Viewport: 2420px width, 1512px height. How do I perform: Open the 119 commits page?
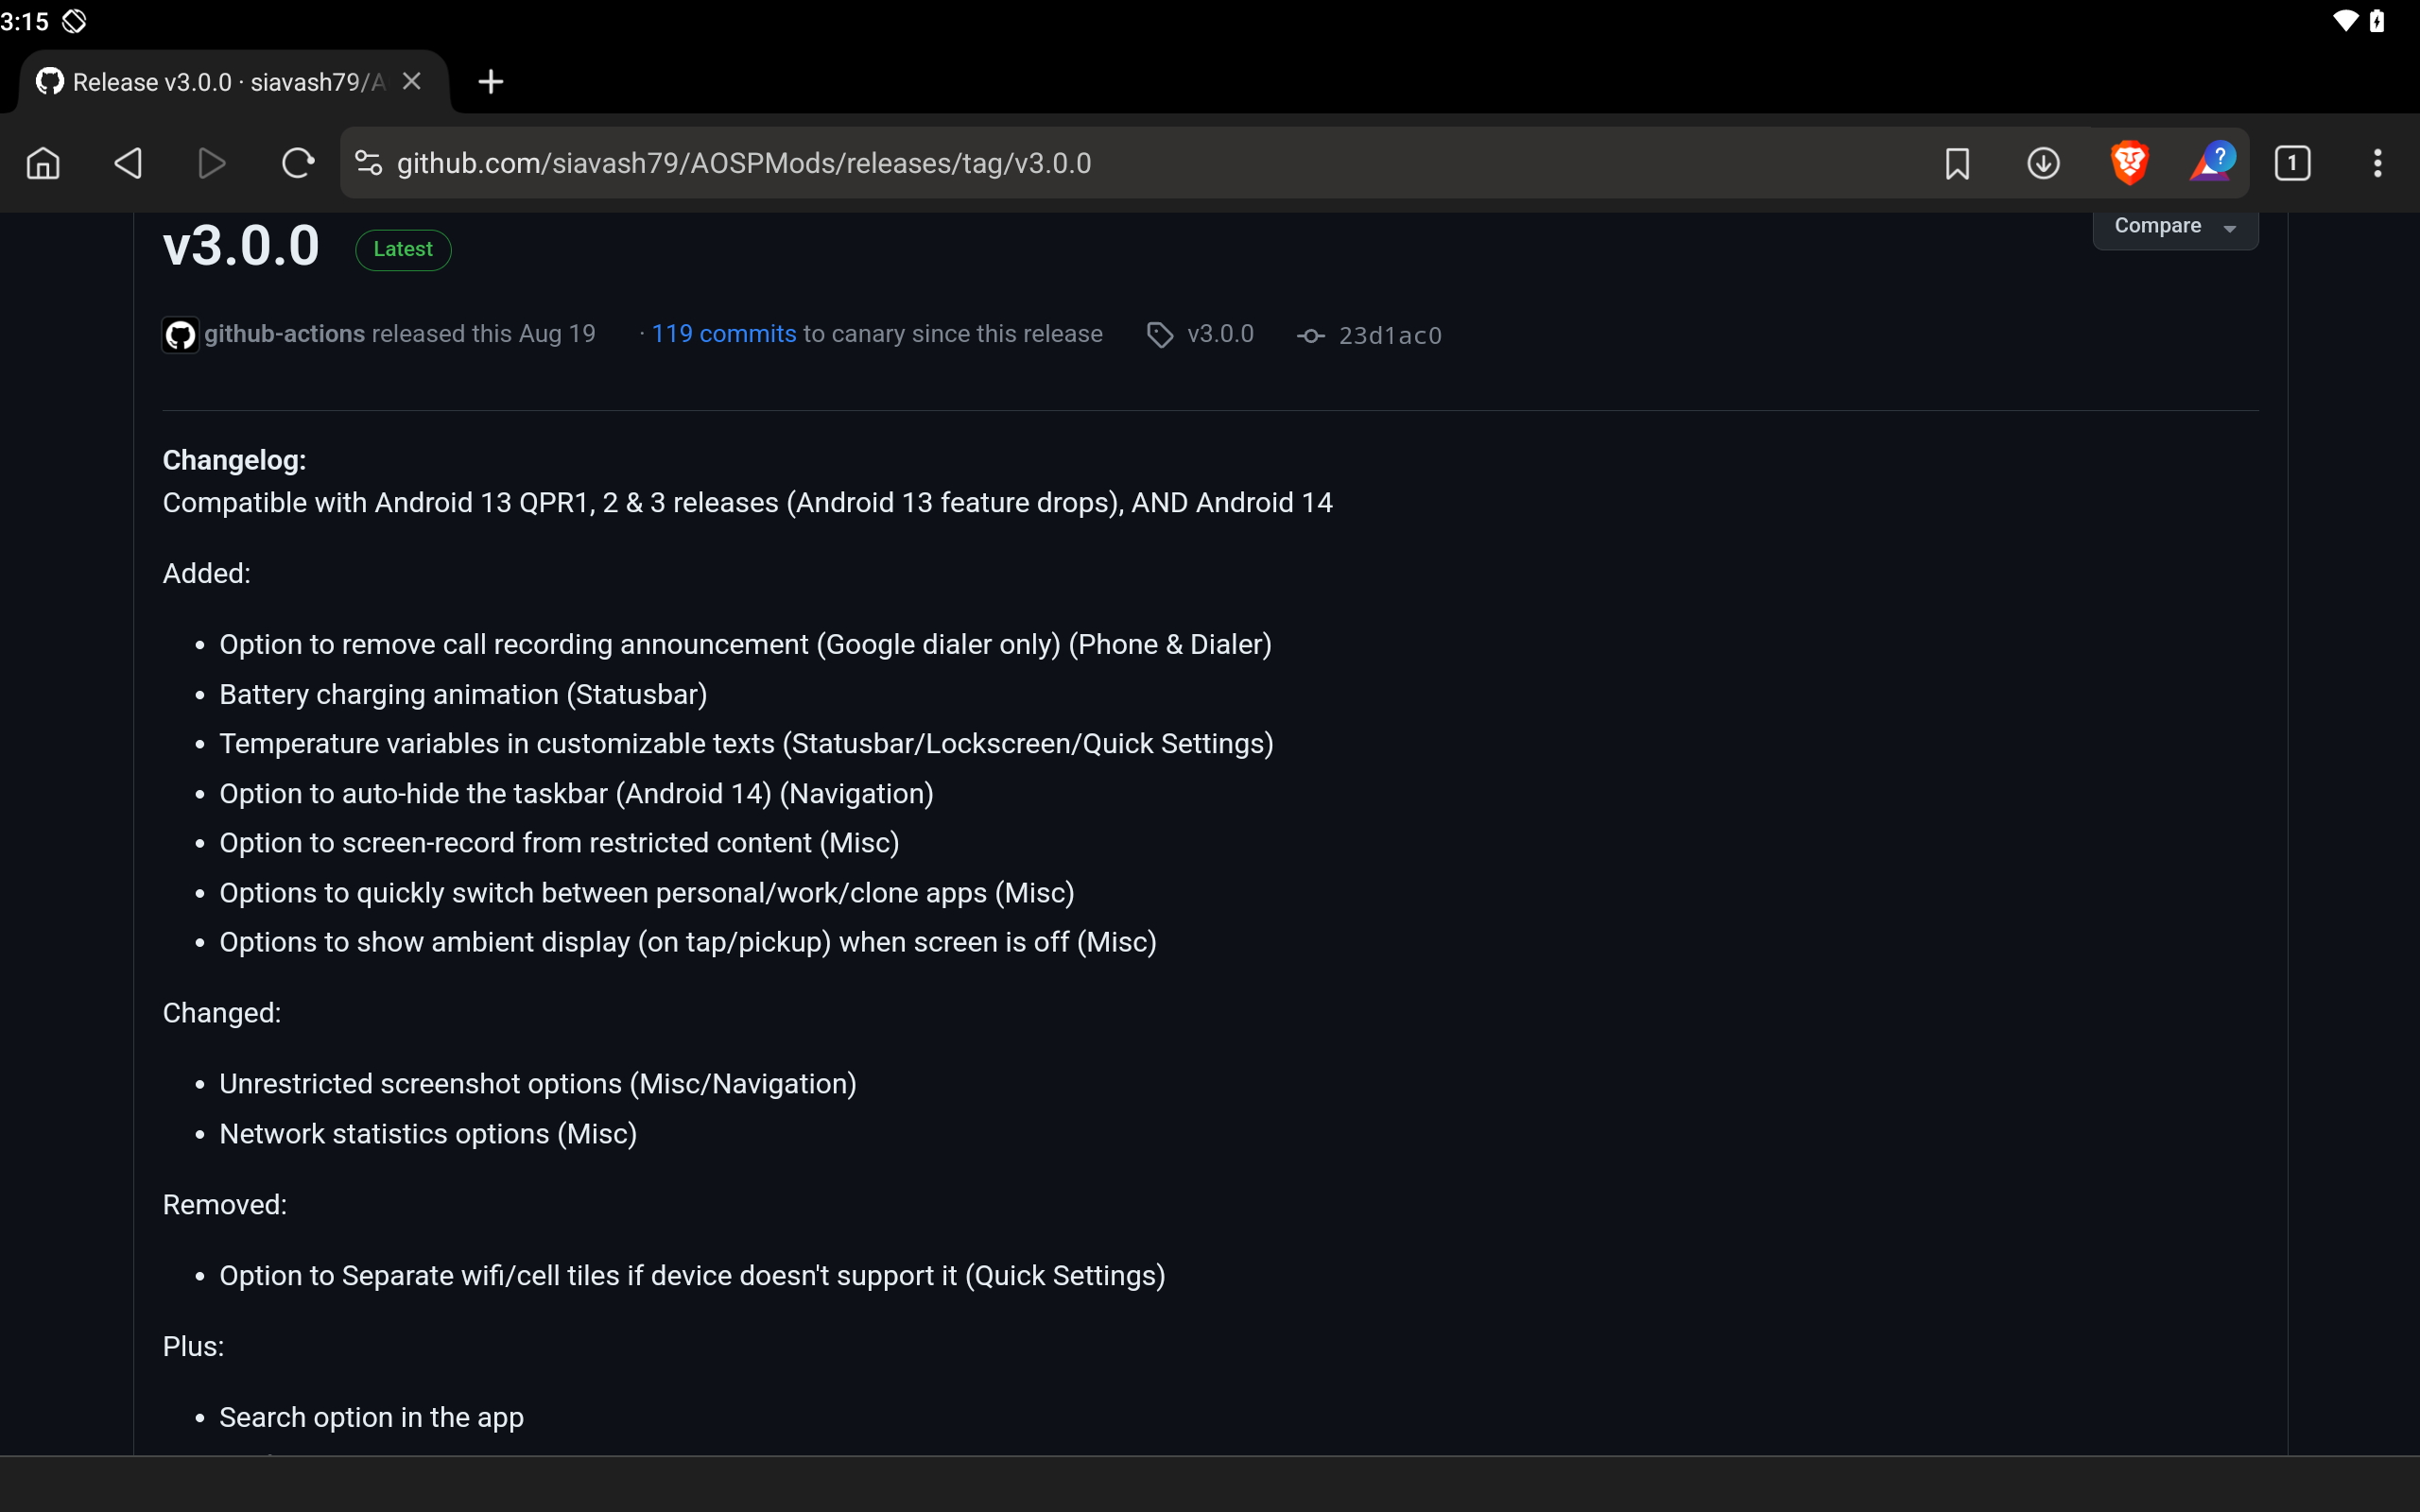coord(722,334)
